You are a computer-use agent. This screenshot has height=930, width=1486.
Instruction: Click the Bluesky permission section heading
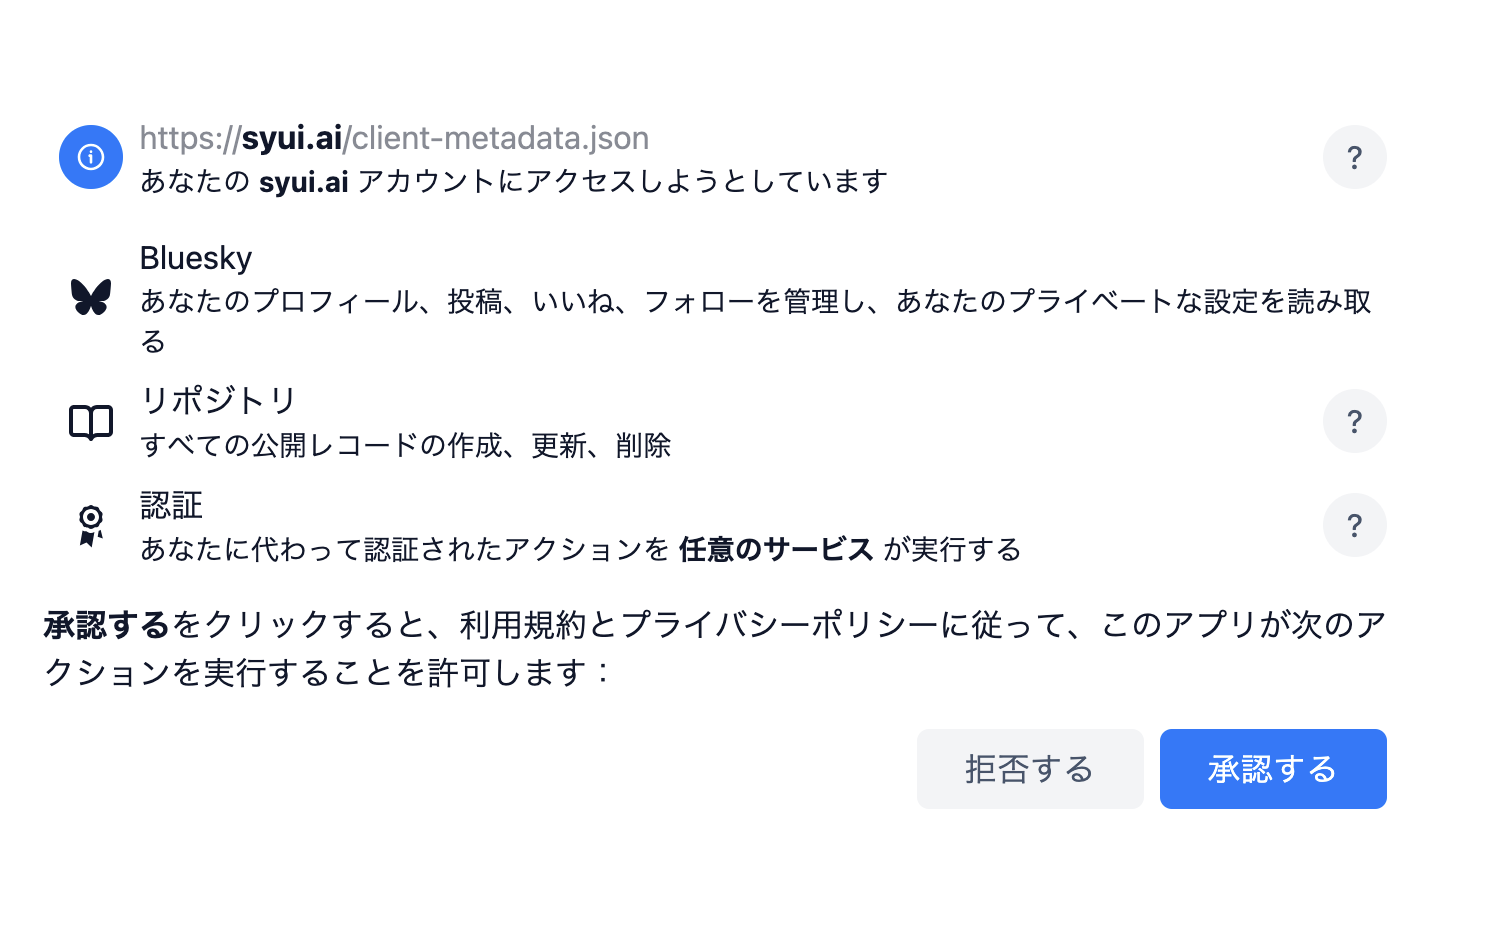point(196,258)
